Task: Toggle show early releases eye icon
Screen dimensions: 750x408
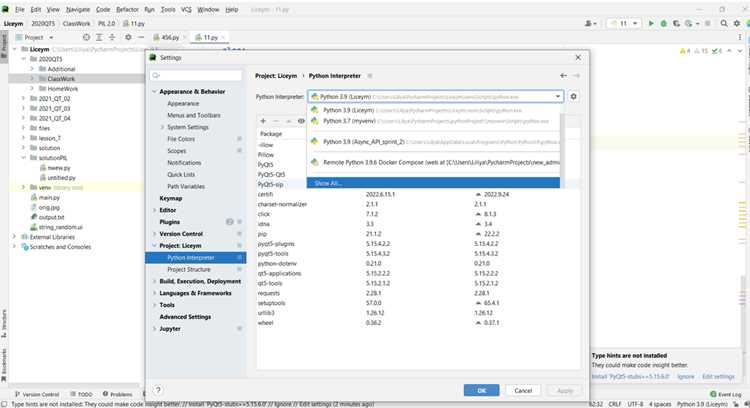Action: pyautogui.click(x=301, y=121)
